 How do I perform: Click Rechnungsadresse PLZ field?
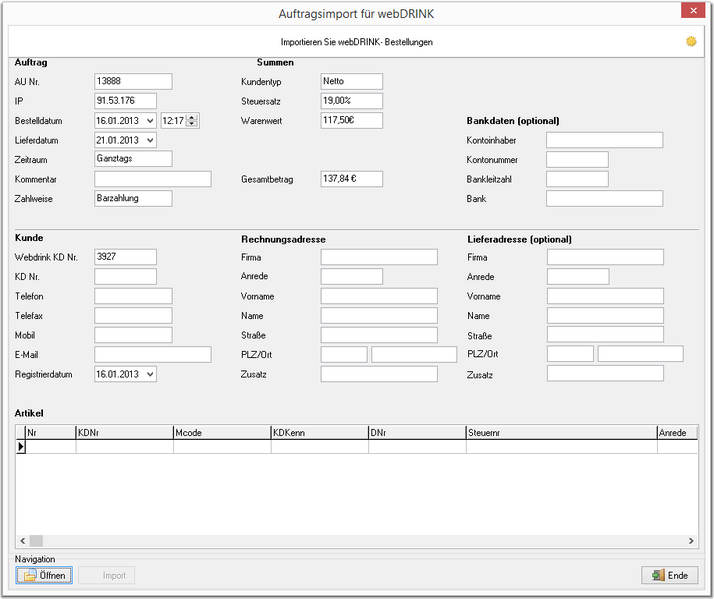pos(344,354)
